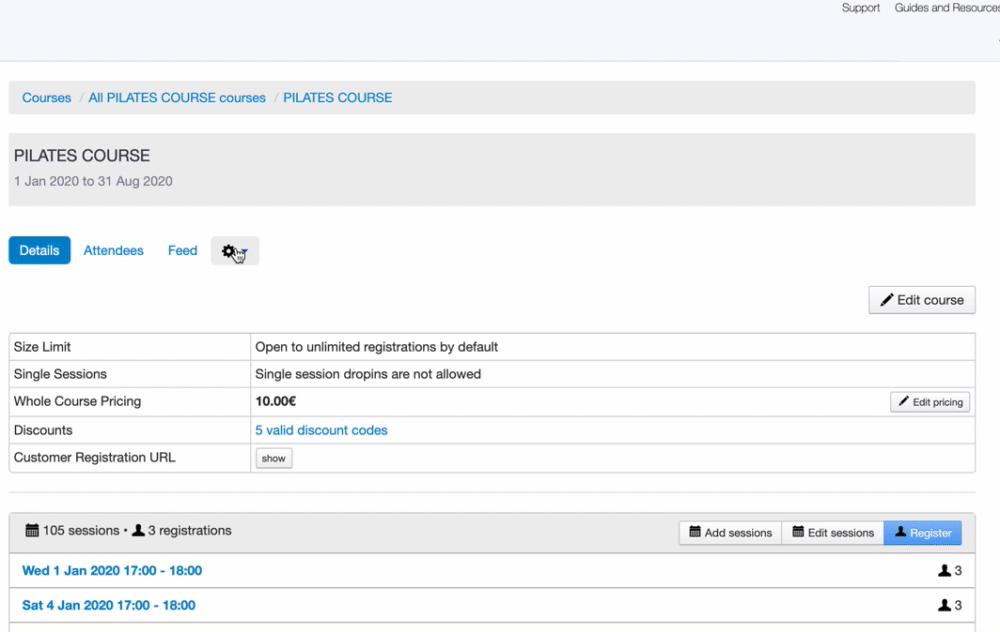Go to Courses breadcrumb link

47,98
